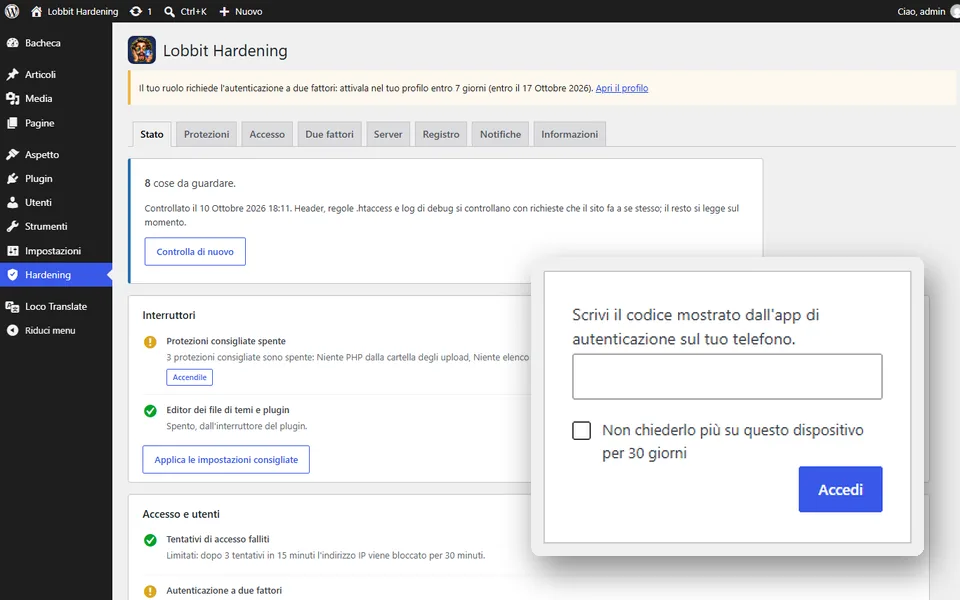Image resolution: width=960 pixels, height=600 pixels.
Task: Tick 'Non chiederlo più su questo dispositivo' checkbox
Action: click(582, 430)
